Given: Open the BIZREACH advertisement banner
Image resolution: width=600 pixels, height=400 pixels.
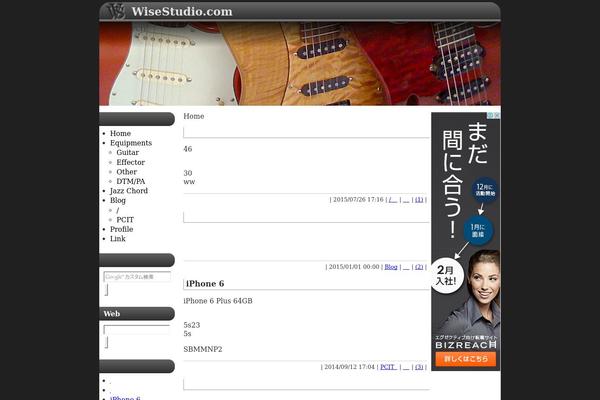Looking at the screenshot, I should coord(466,241).
